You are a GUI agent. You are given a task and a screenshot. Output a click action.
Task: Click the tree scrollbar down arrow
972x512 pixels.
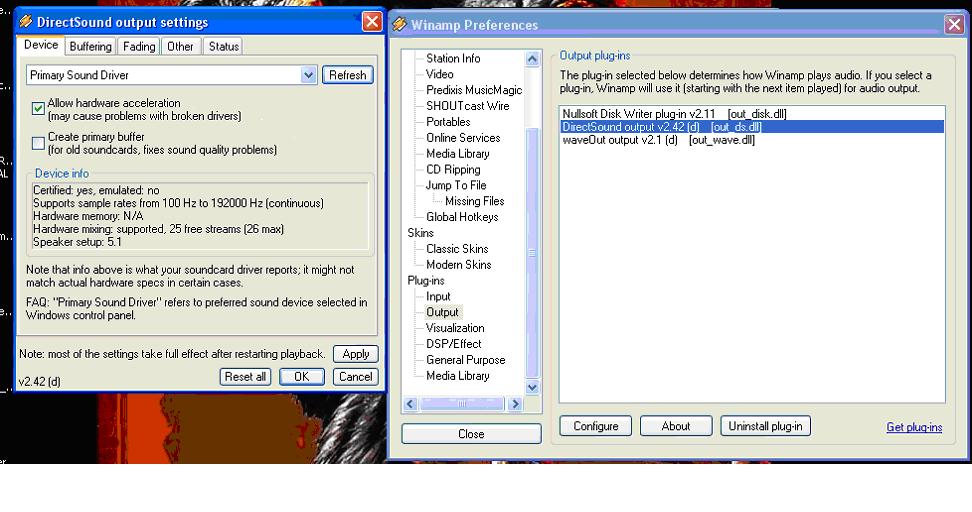532,387
